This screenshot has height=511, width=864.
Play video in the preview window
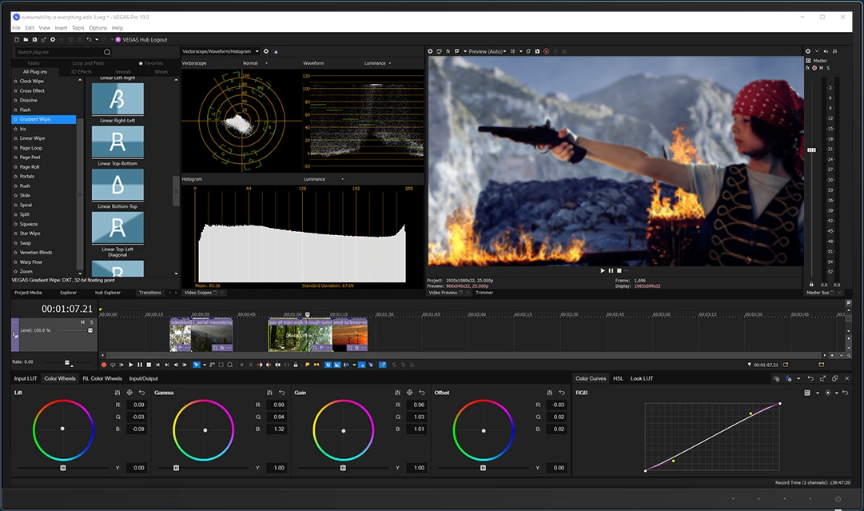pyautogui.click(x=602, y=271)
